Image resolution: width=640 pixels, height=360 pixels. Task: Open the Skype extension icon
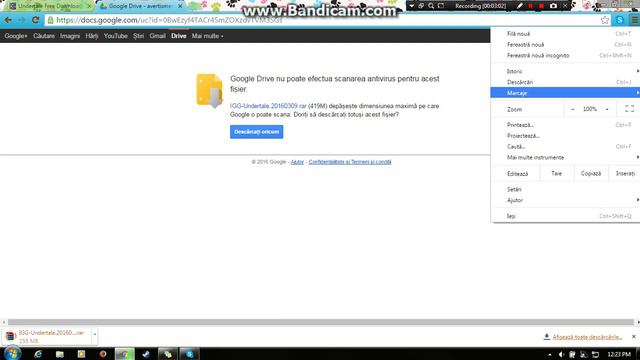(620, 20)
